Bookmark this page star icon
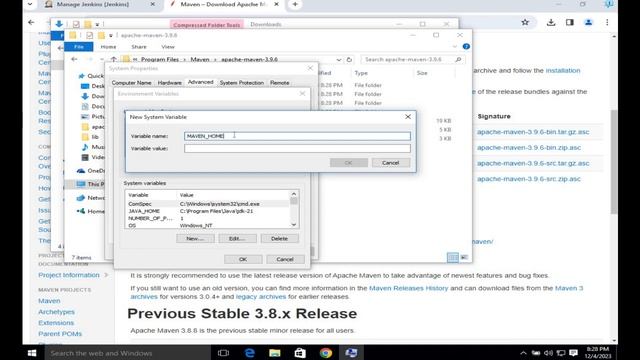This screenshot has width=640, height=360. 525,22
